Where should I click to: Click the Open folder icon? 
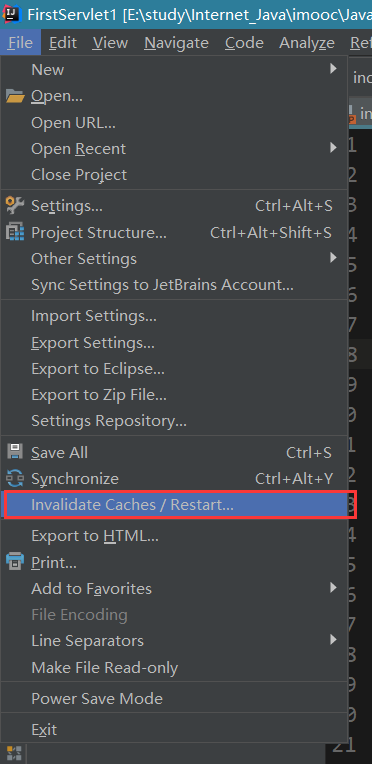(15, 96)
